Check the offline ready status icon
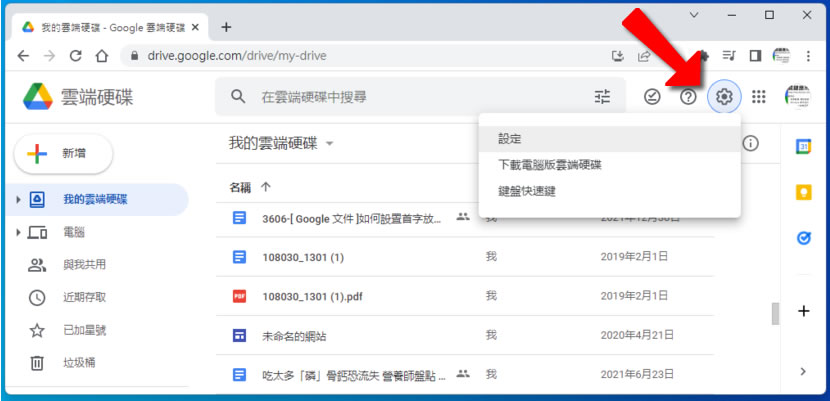 [x=652, y=97]
